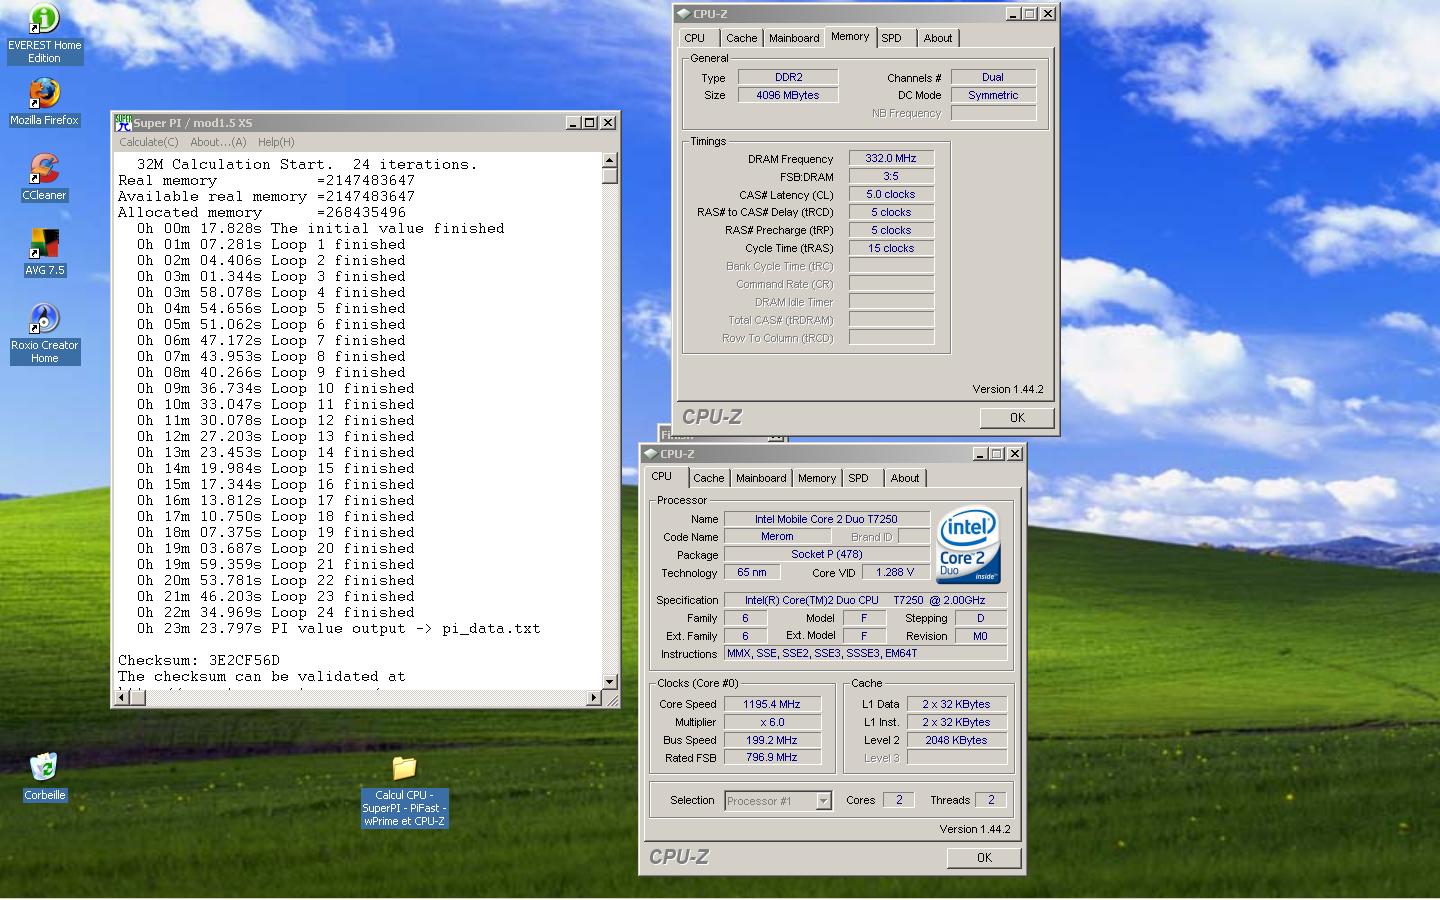Click the Intel Core 2 Duo logo

coord(968,546)
